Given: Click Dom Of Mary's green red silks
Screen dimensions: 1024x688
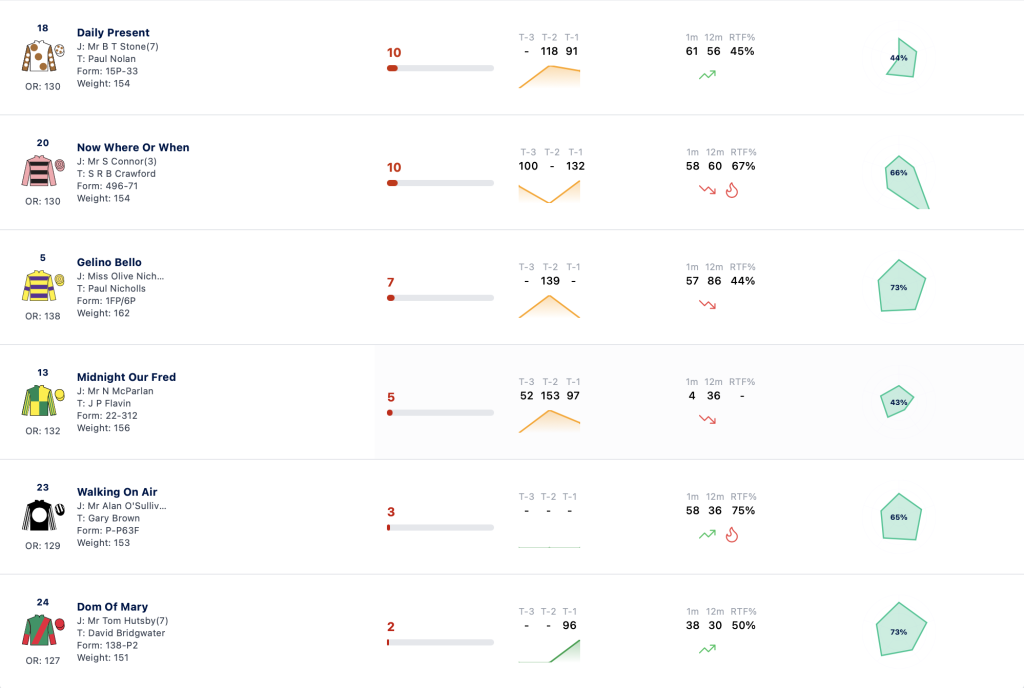Looking at the screenshot, I should tap(43, 631).
